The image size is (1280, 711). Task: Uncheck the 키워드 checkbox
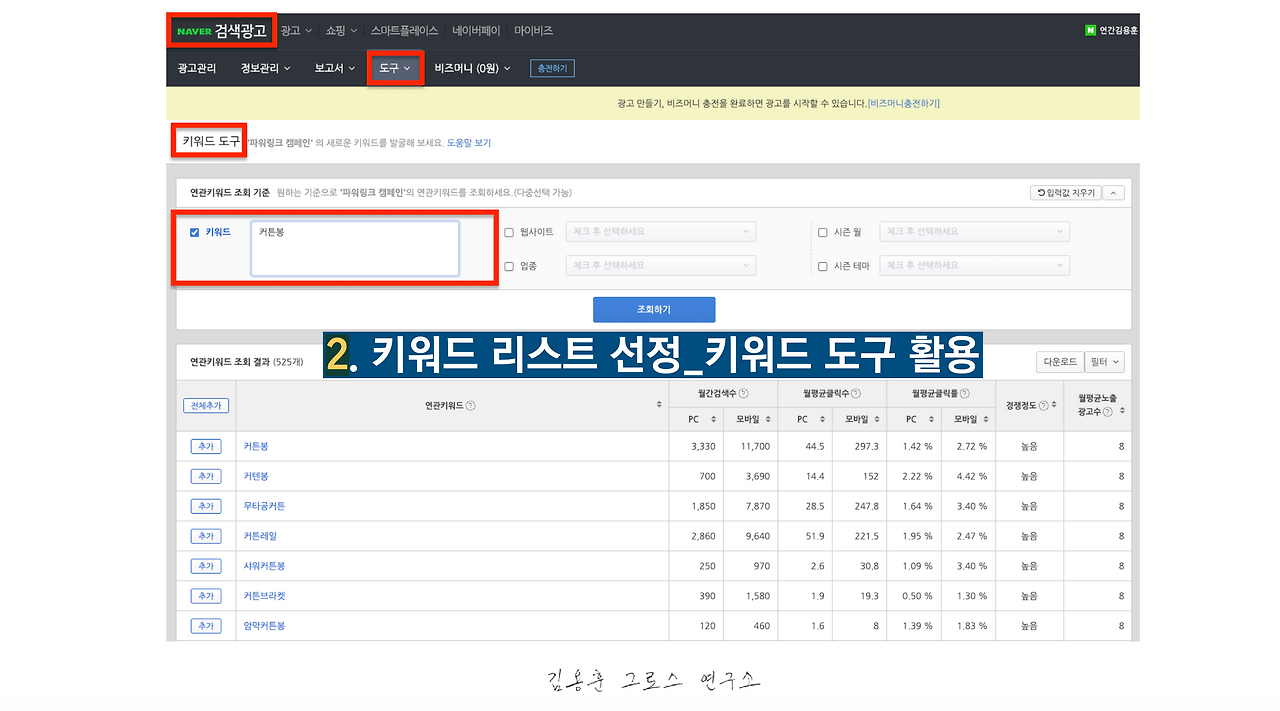click(194, 232)
